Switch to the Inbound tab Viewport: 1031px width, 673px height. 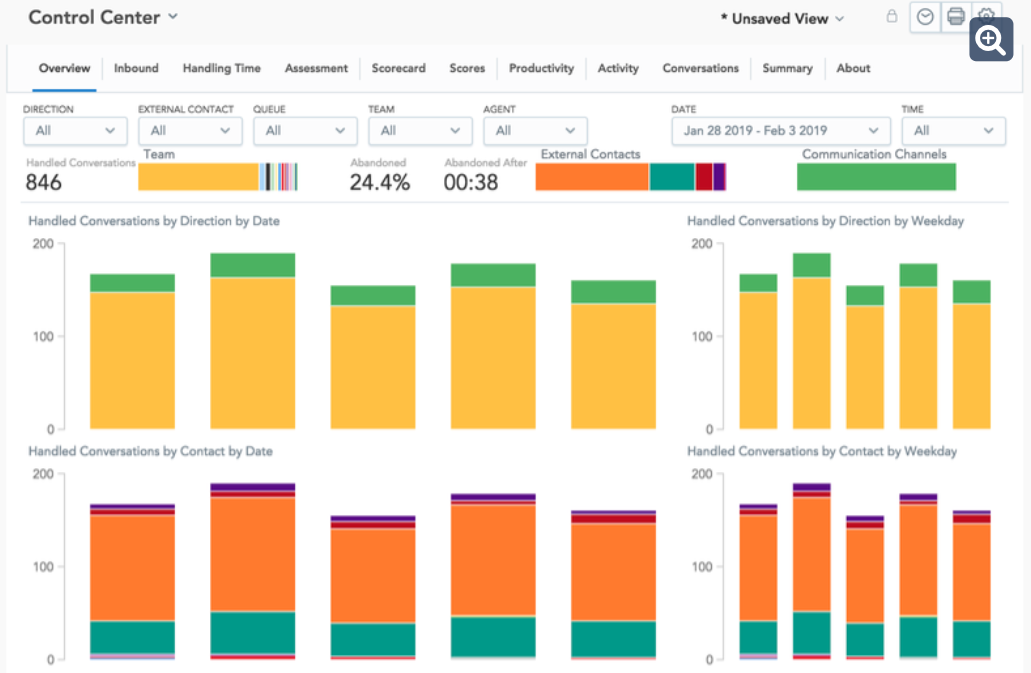136,68
